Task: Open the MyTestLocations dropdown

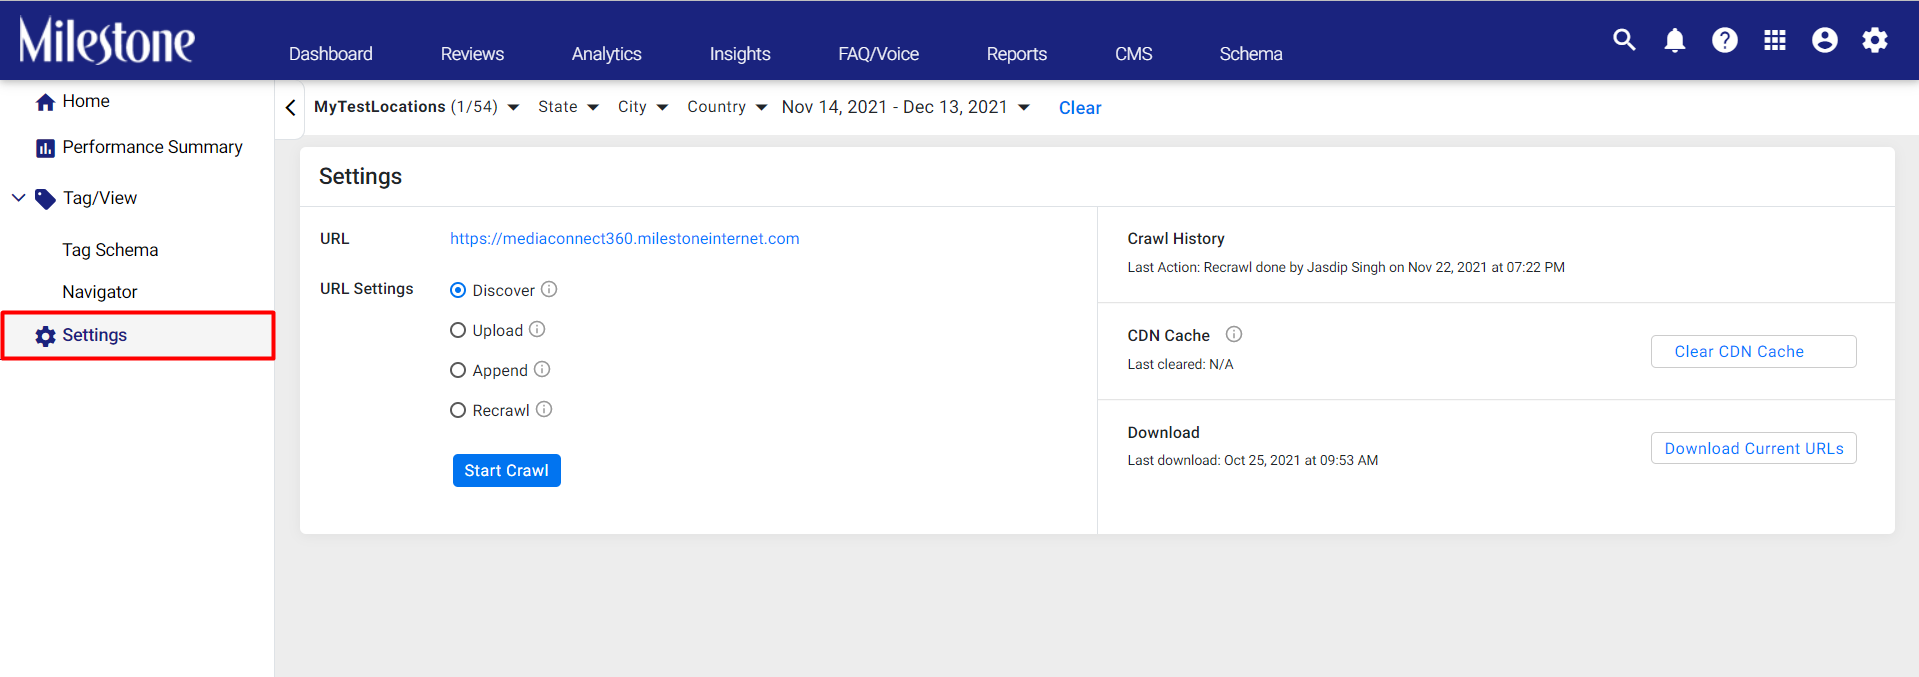Action: coord(416,107)
